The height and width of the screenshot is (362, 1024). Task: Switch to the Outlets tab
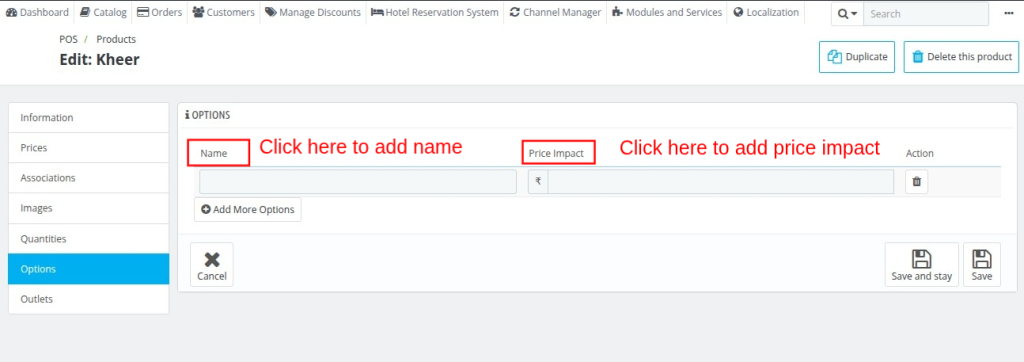point(88,299)
